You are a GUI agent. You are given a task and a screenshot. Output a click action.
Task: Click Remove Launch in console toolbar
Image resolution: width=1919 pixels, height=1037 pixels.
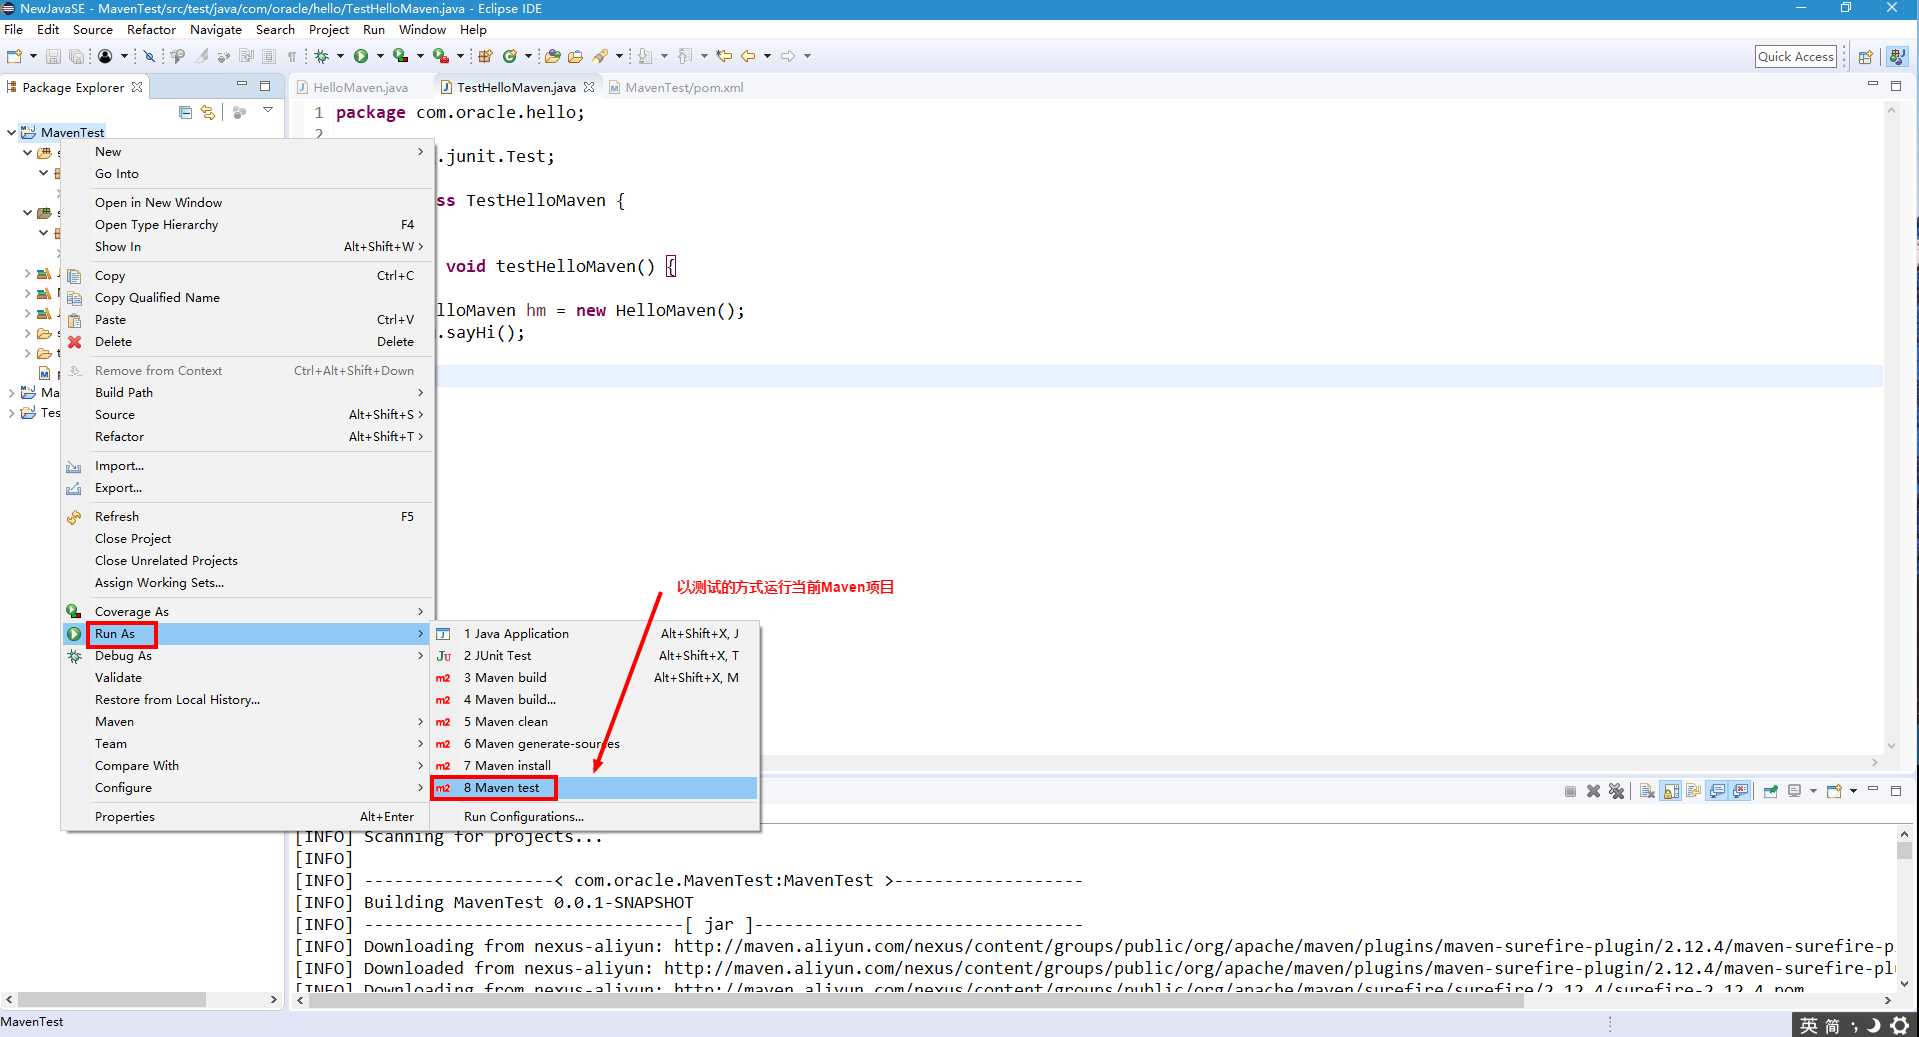point(1593,791)
